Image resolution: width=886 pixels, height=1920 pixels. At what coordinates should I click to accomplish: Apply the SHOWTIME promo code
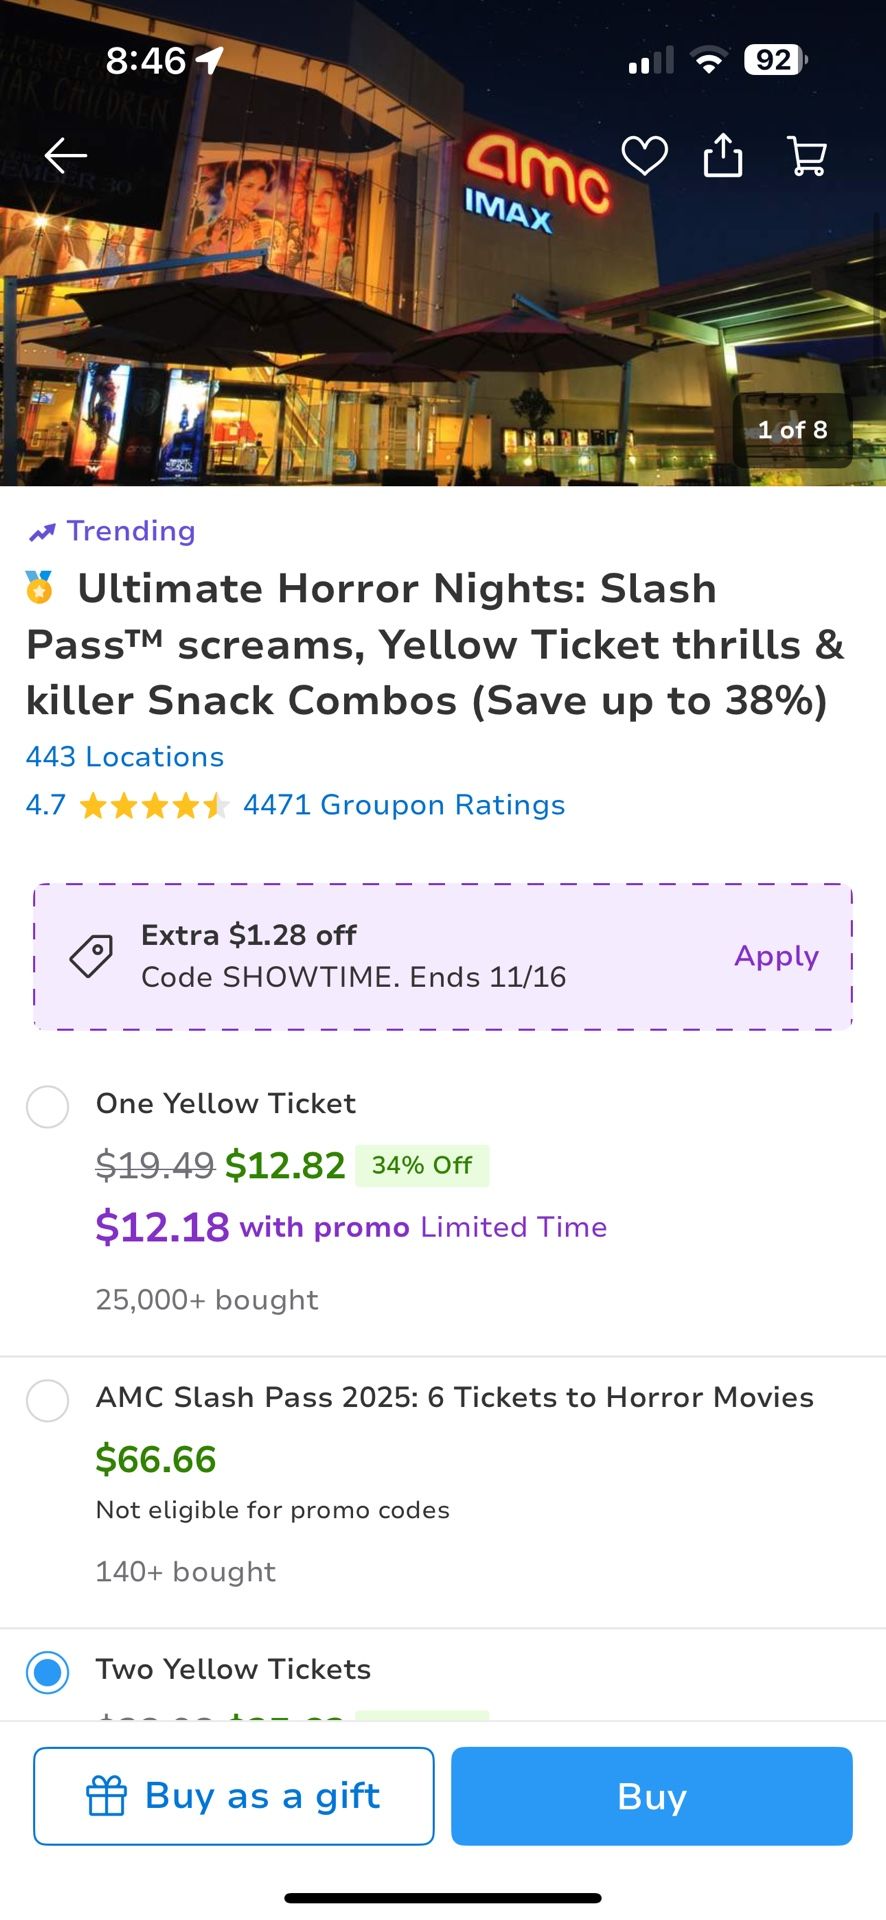coord(776,956)
